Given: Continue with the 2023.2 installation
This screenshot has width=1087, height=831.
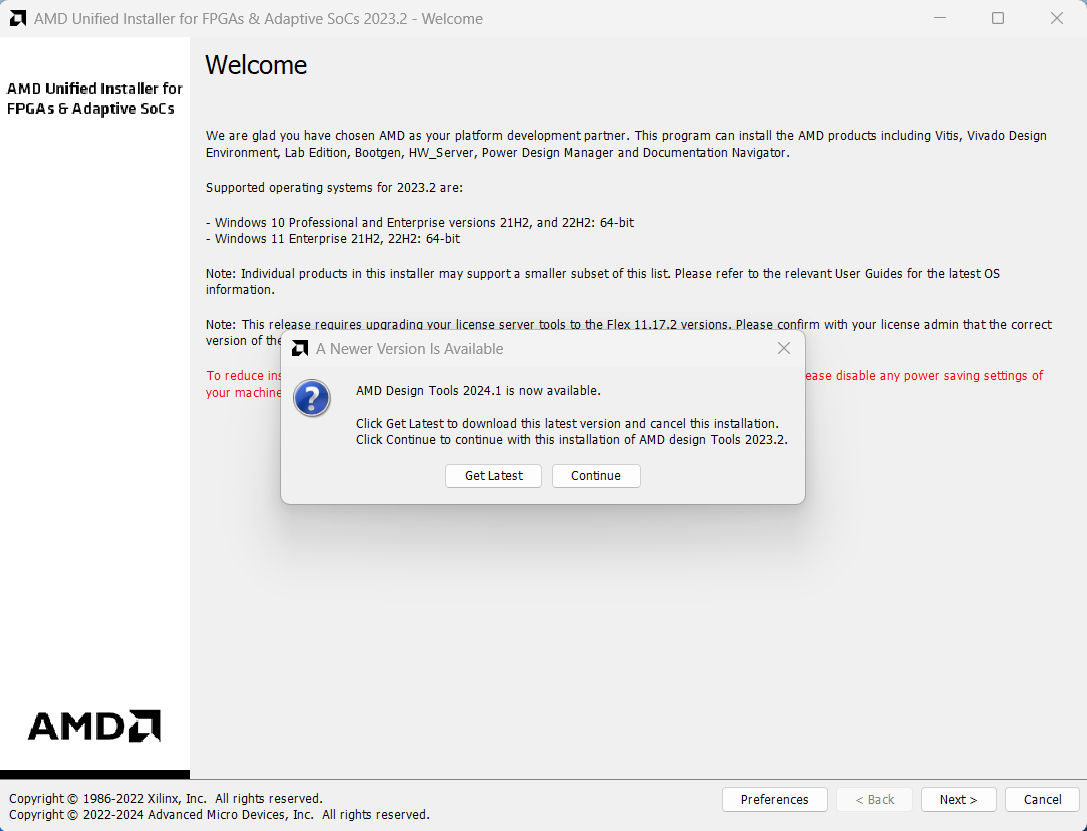Looking at the screenshot, I should pyautogui.click(x=596, y=476).
